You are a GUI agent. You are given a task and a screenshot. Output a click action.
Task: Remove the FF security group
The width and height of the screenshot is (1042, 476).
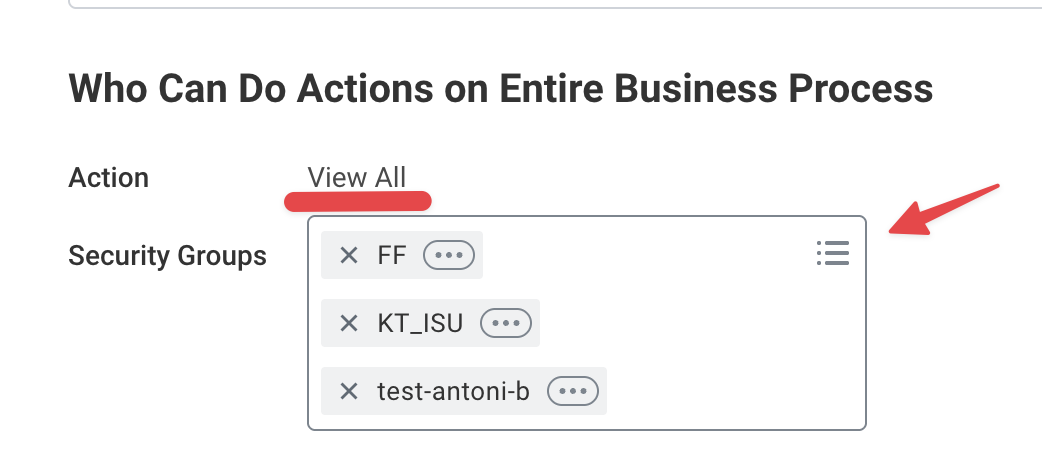coord(349,255)
